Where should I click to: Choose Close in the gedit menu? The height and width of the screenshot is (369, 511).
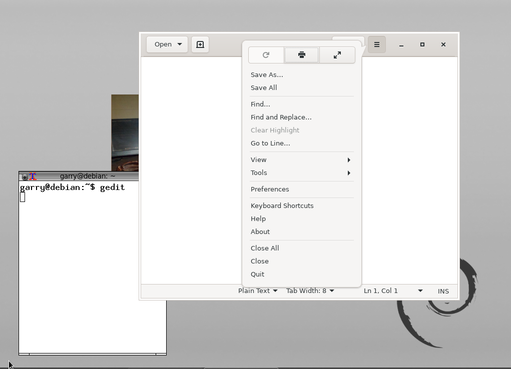(301, 261)
